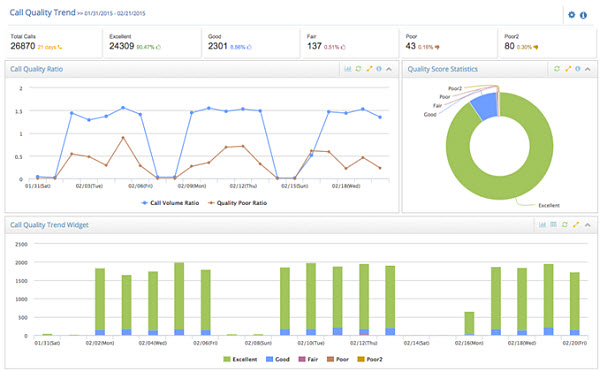Screen dimensions: 600x370
Task: Click the 02/06(Fri) bar in trend widget
Action: (205, 303)
